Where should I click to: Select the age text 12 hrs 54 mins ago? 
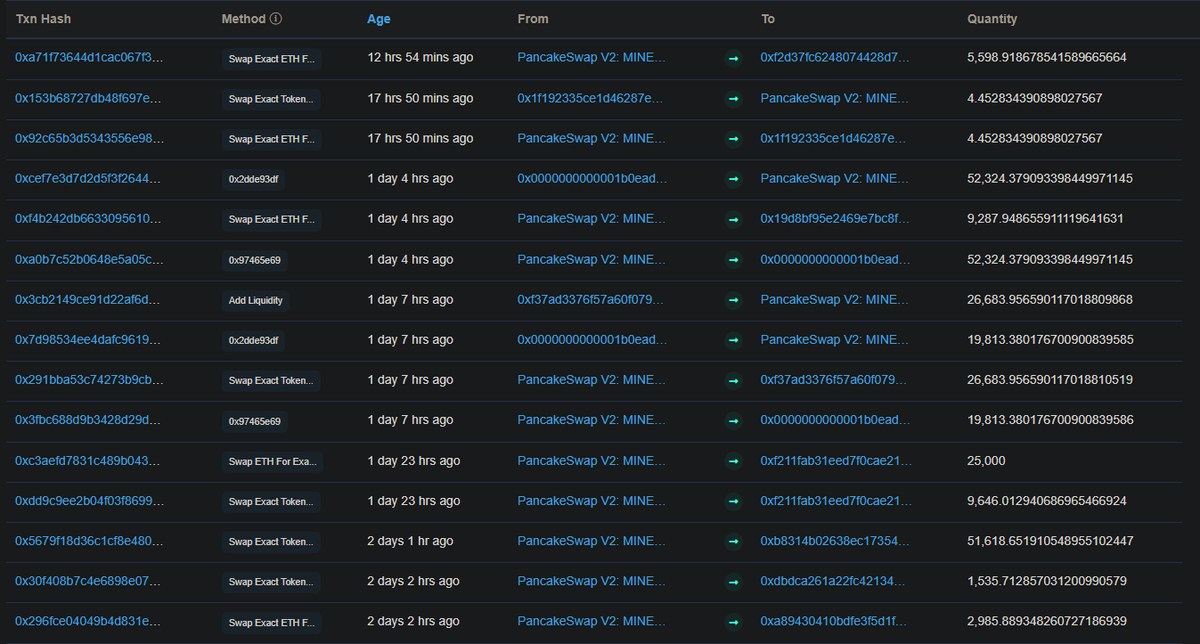click(x=420, y=58)
